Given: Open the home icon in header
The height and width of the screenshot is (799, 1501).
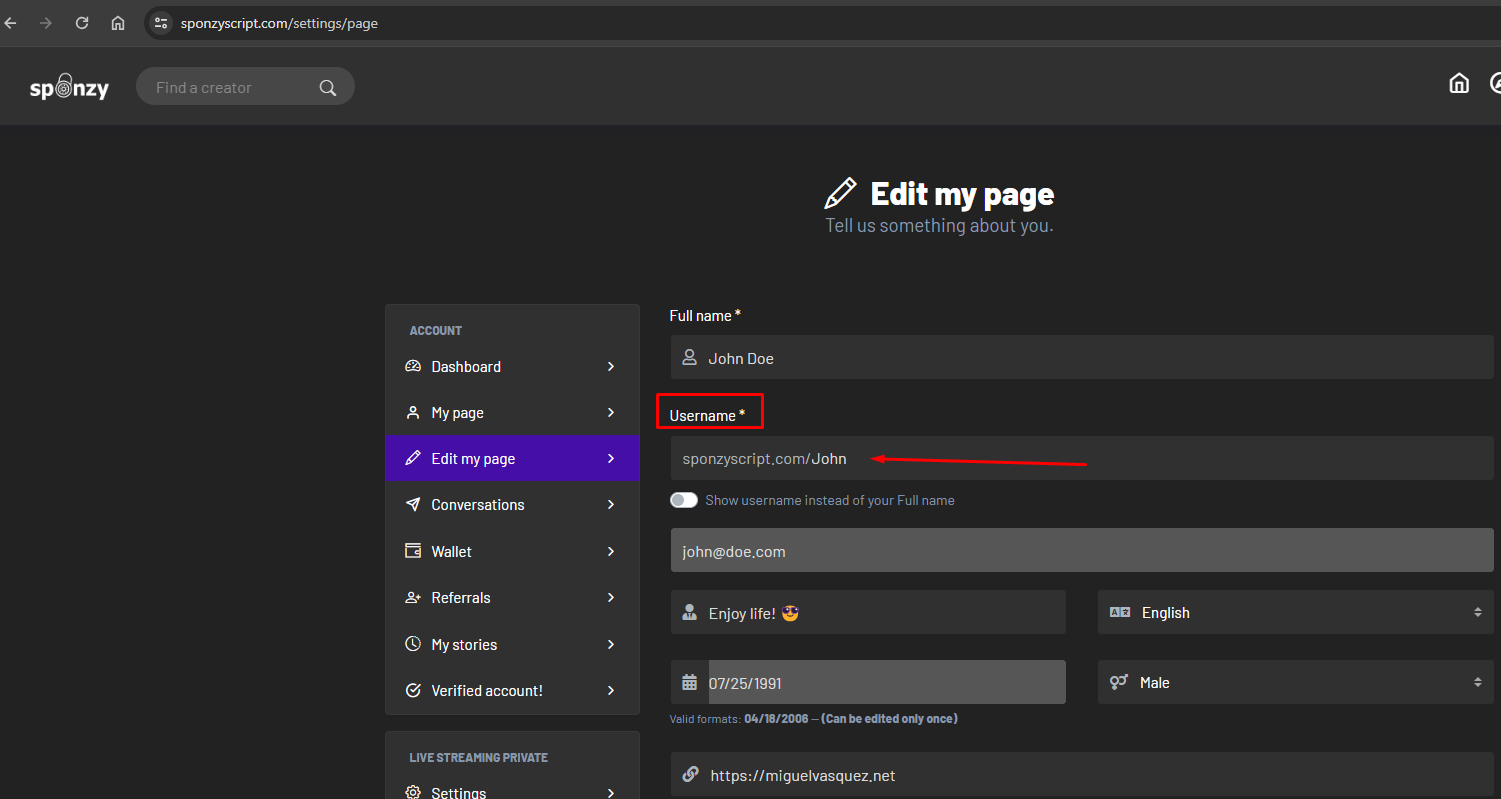Looking at the screenshot, I should pos(1459,84).
